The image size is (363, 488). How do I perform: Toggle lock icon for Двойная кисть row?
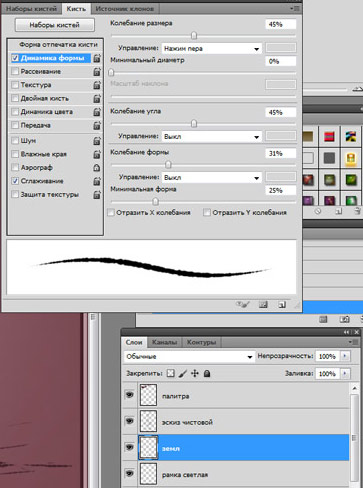click(97, 98)
